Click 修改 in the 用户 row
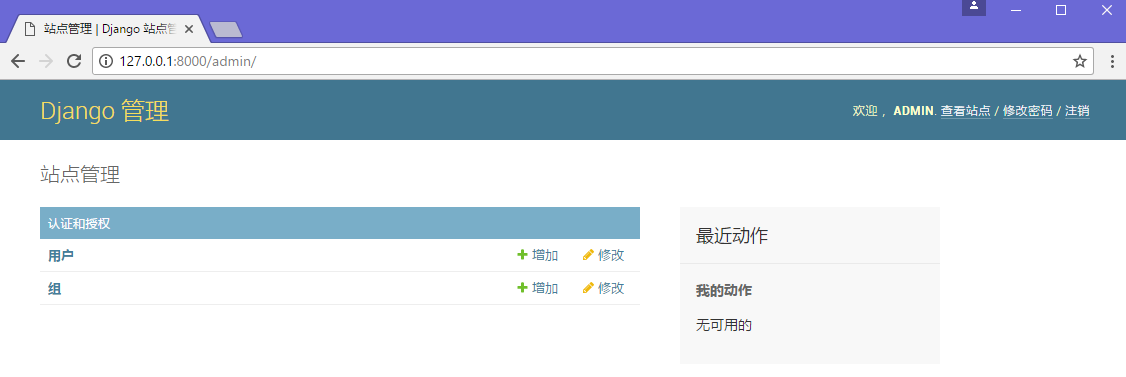The height and width of the screenshot is (377, 1126). pyautogui.click(x=603, y=255)
